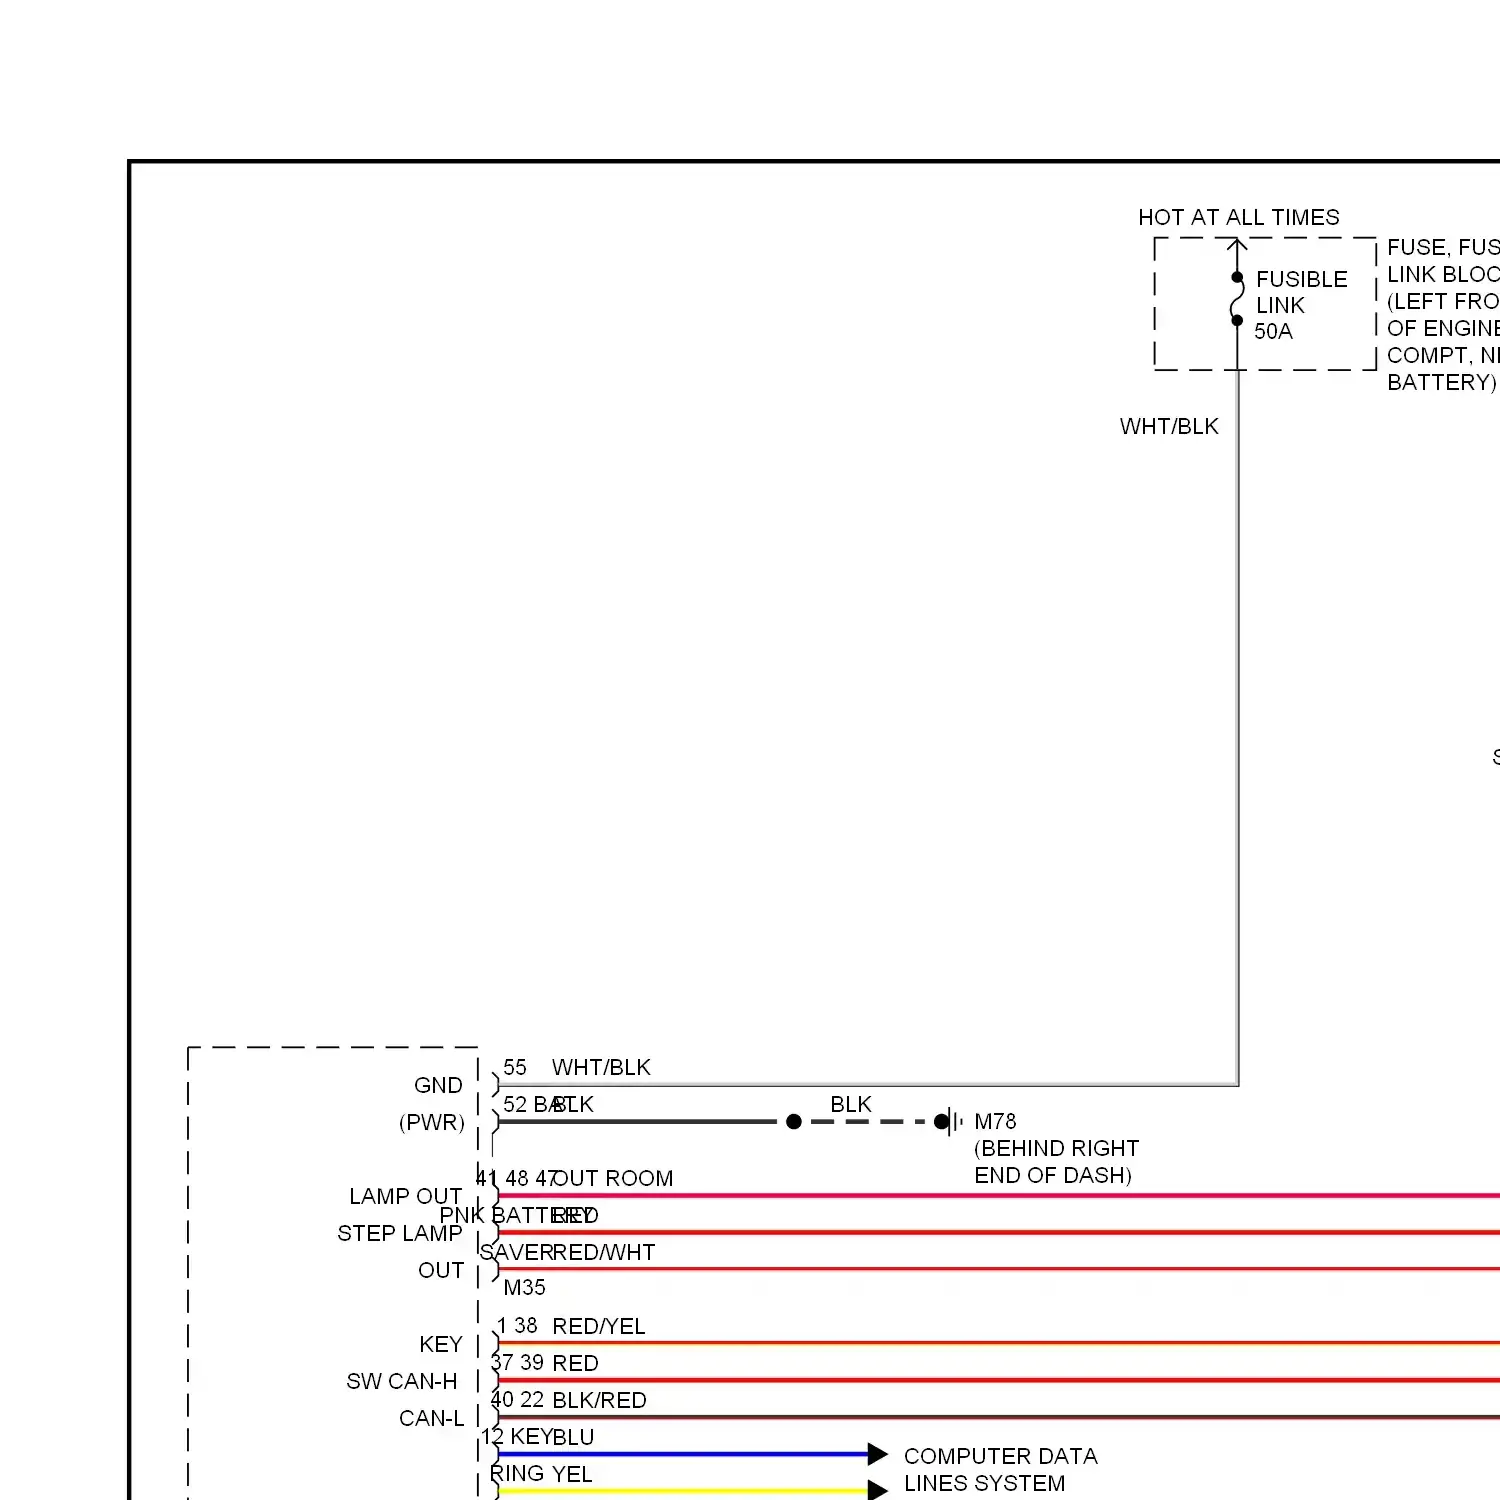The width and height of the screenshot is (1500, 1500).
Task: Click the SW CAN-H label
Action: (x=401, y=1381)
